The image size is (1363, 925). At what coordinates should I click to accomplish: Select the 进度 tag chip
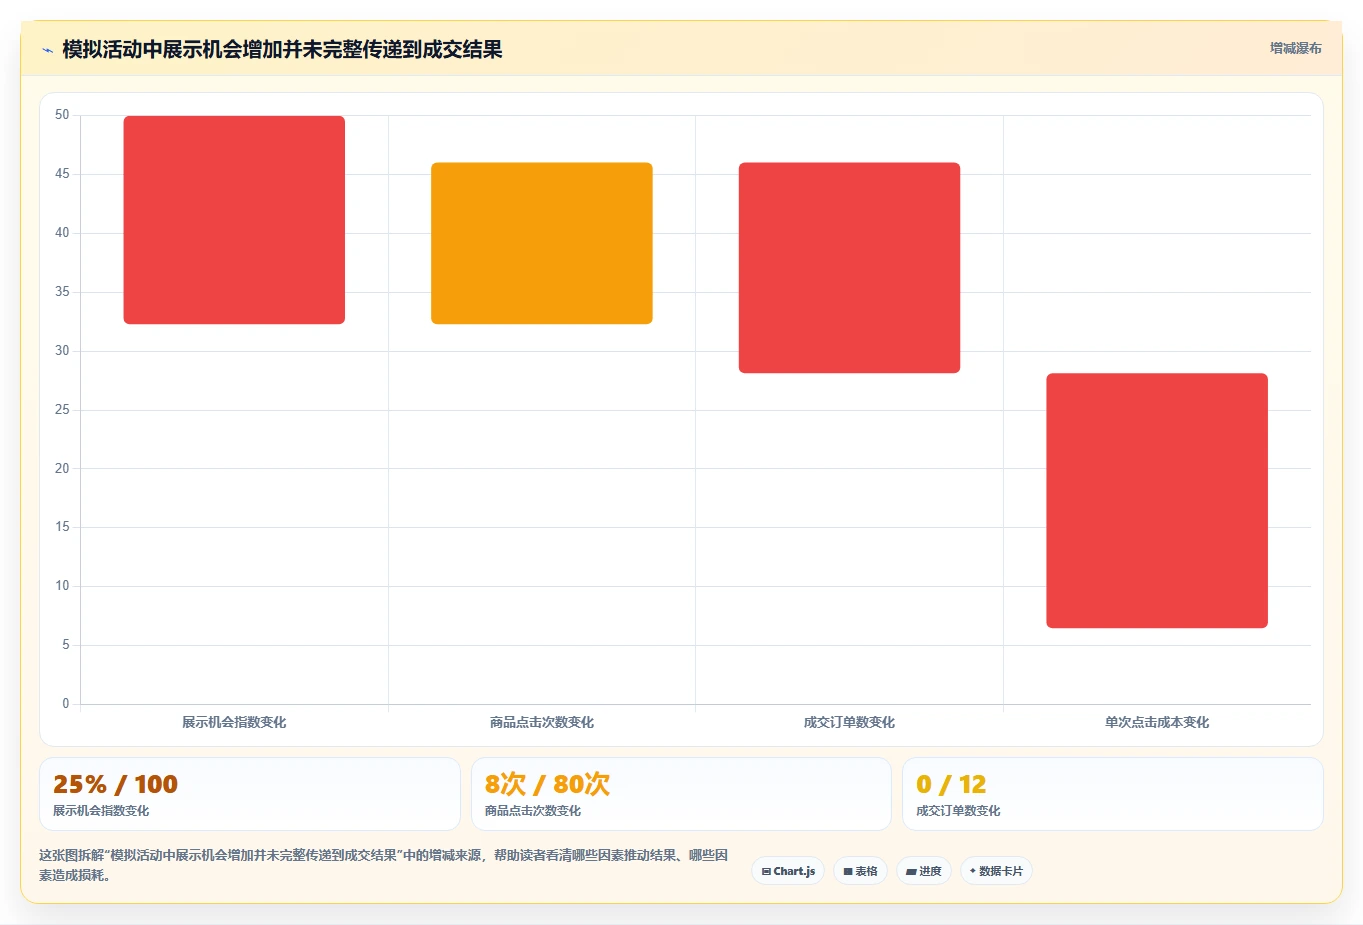(923, 871)
